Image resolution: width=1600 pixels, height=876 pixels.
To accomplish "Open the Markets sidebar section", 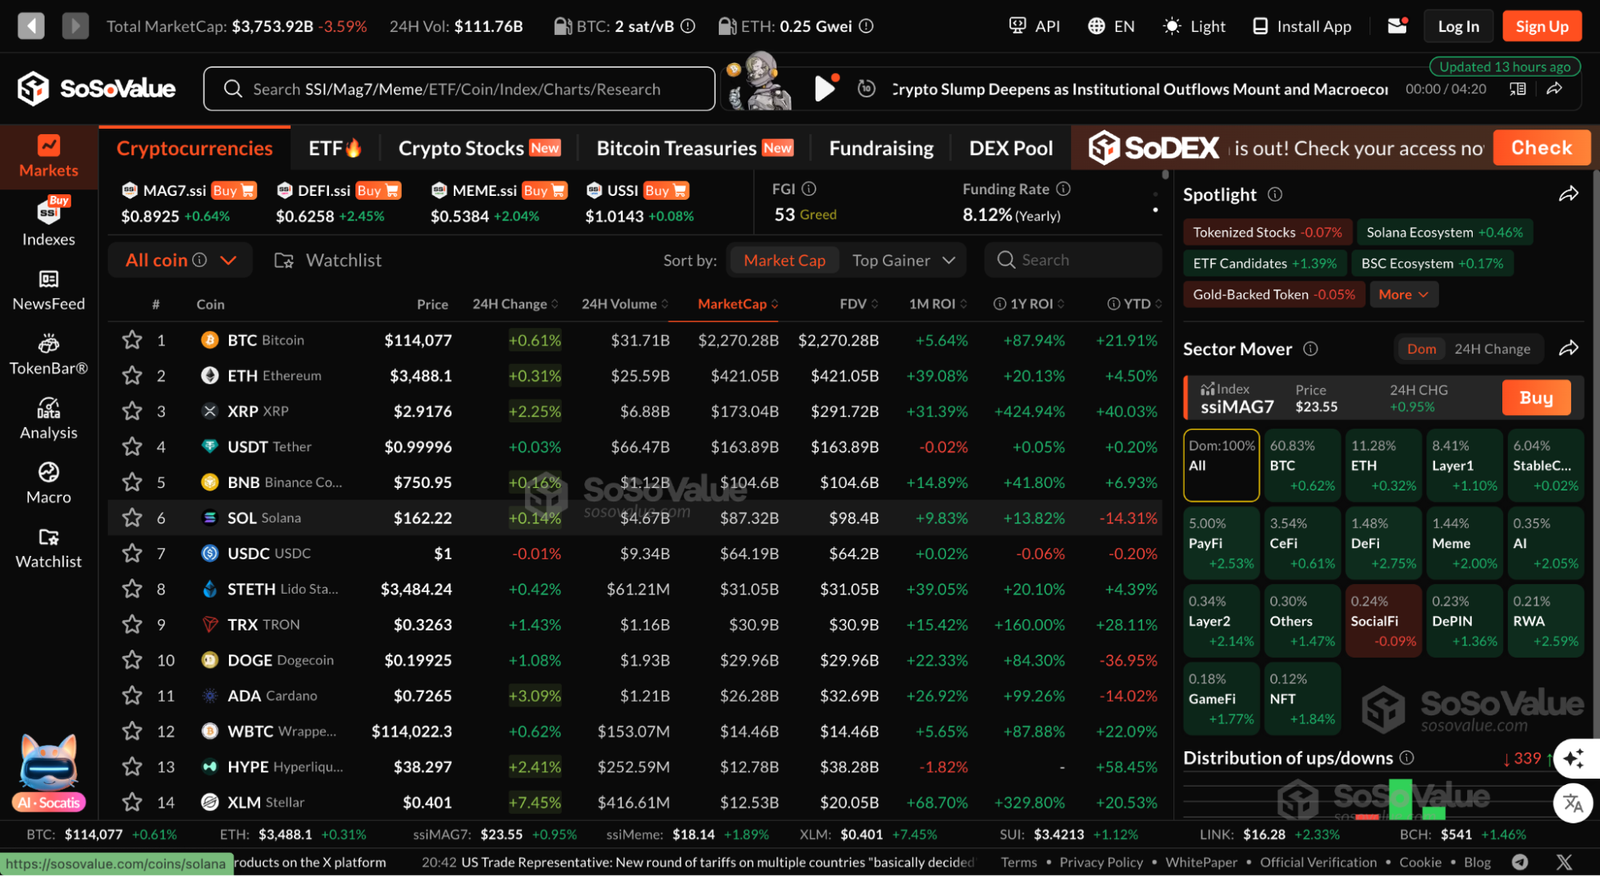I will coord(48,156).
